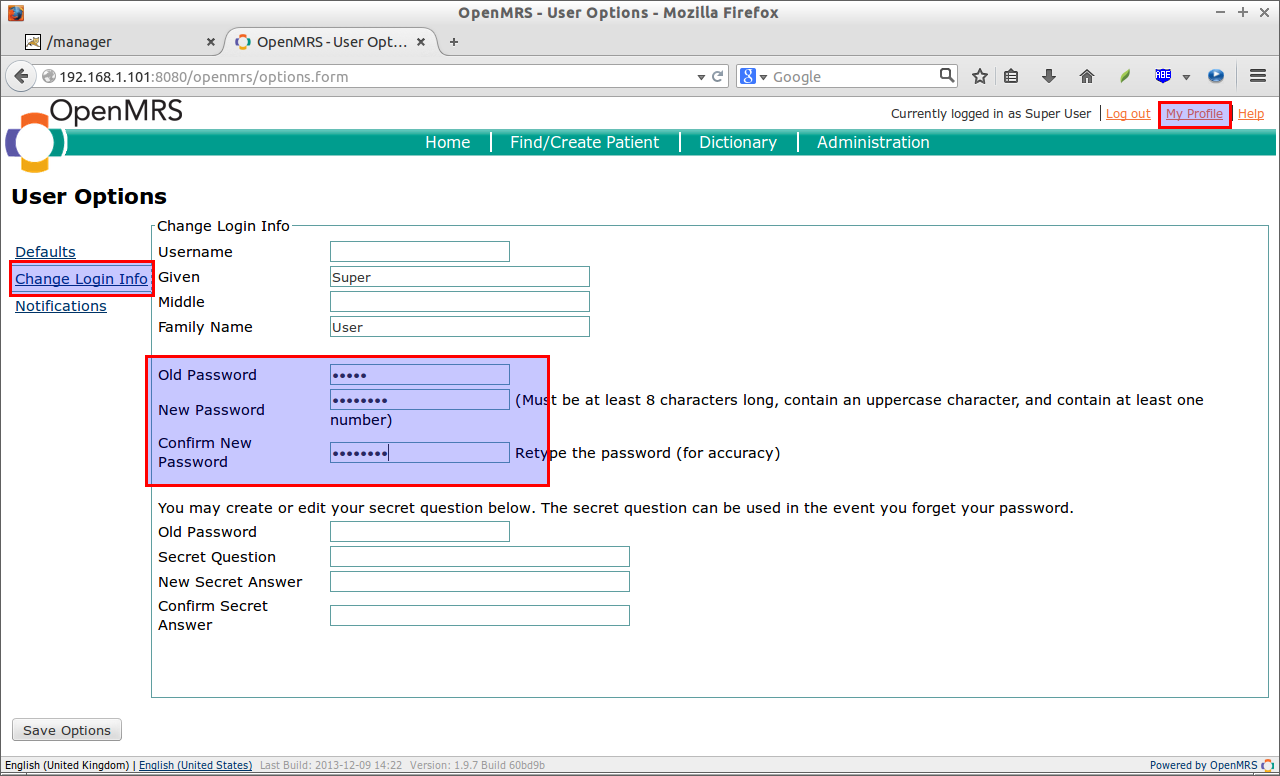Click the ABP adblock toolbar icon
The width and height of the screenshot is (1280, 776).
coord(1163,76)
